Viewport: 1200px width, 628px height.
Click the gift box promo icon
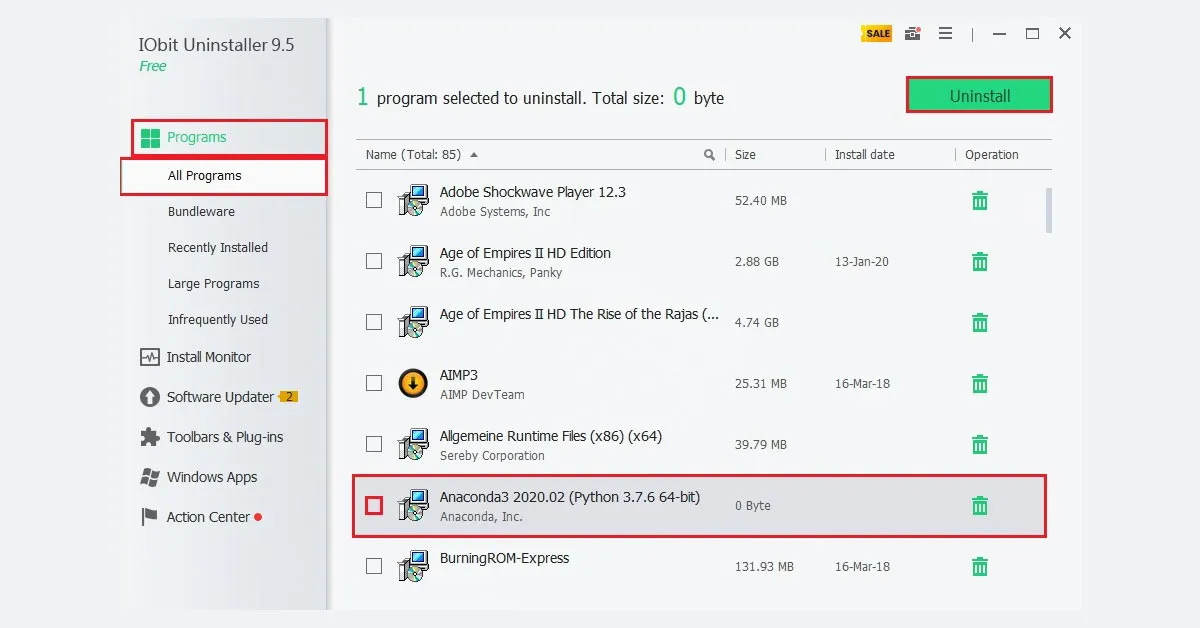click(x=912, y=33)
